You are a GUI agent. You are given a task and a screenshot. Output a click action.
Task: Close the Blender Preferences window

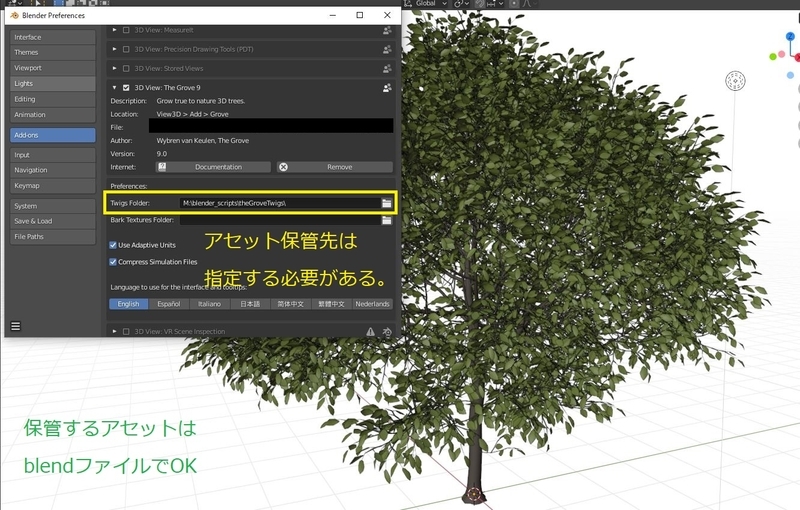tap(387, 15)
